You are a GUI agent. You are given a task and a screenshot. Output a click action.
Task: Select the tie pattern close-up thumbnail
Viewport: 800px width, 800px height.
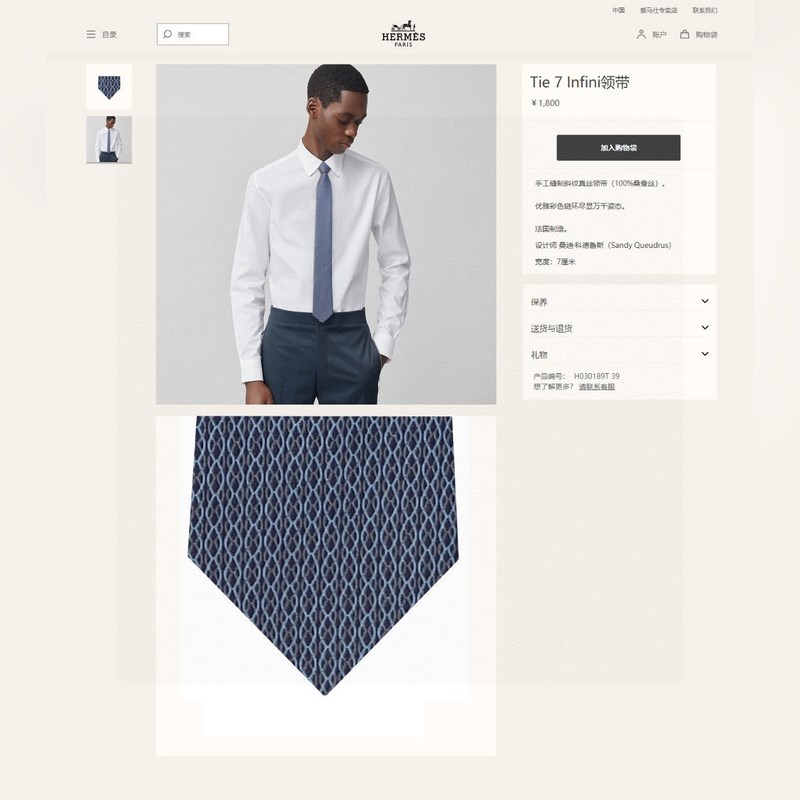tap(109, 87)
